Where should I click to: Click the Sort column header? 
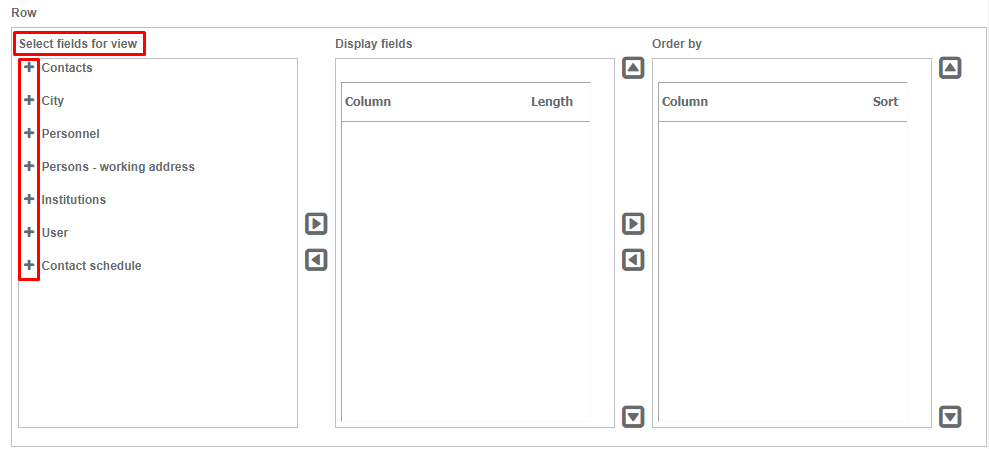885,102
